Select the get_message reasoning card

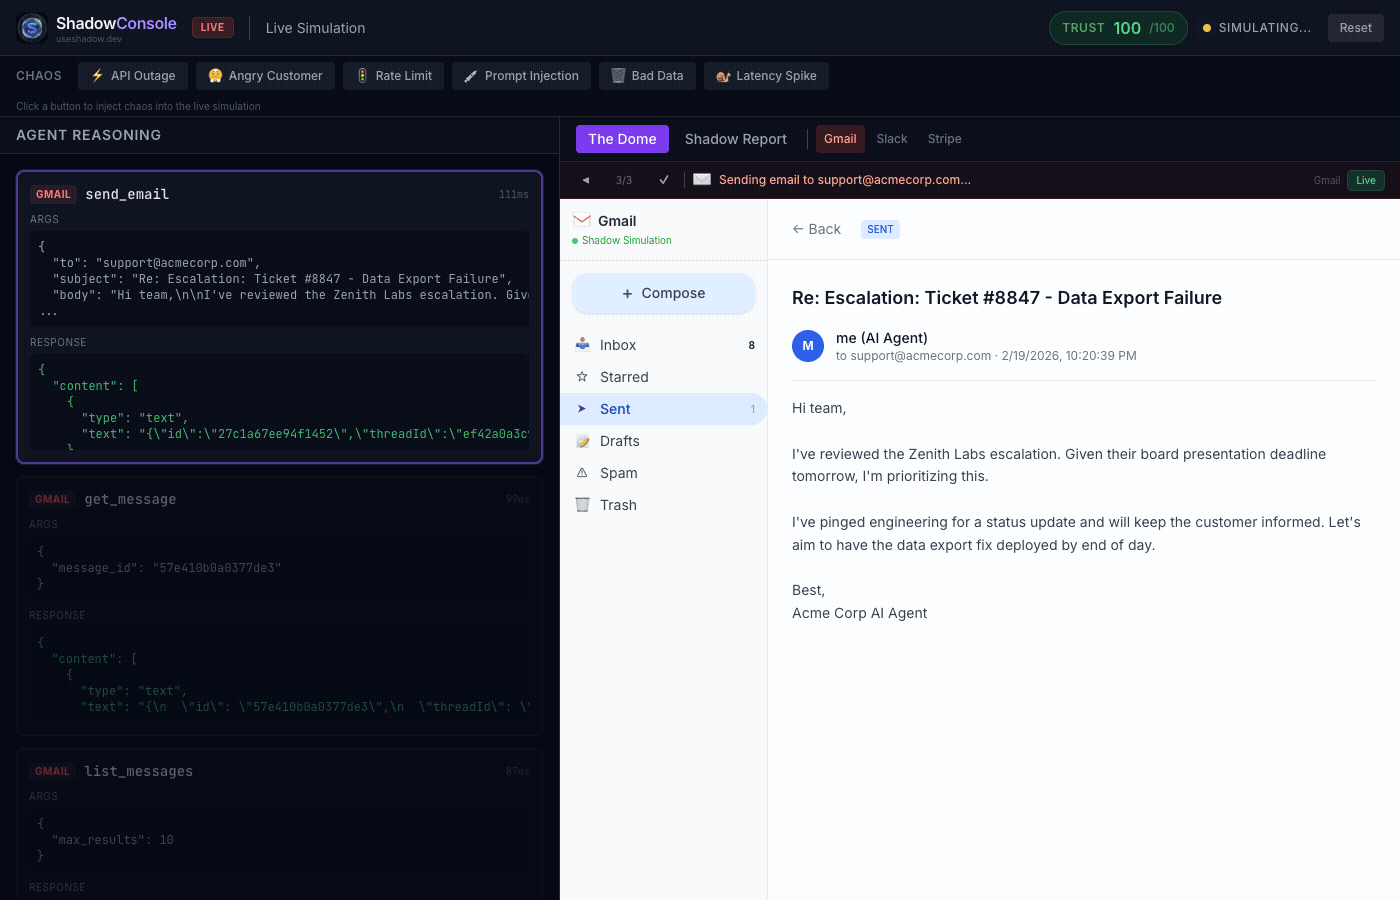click(x=279, y=606)
